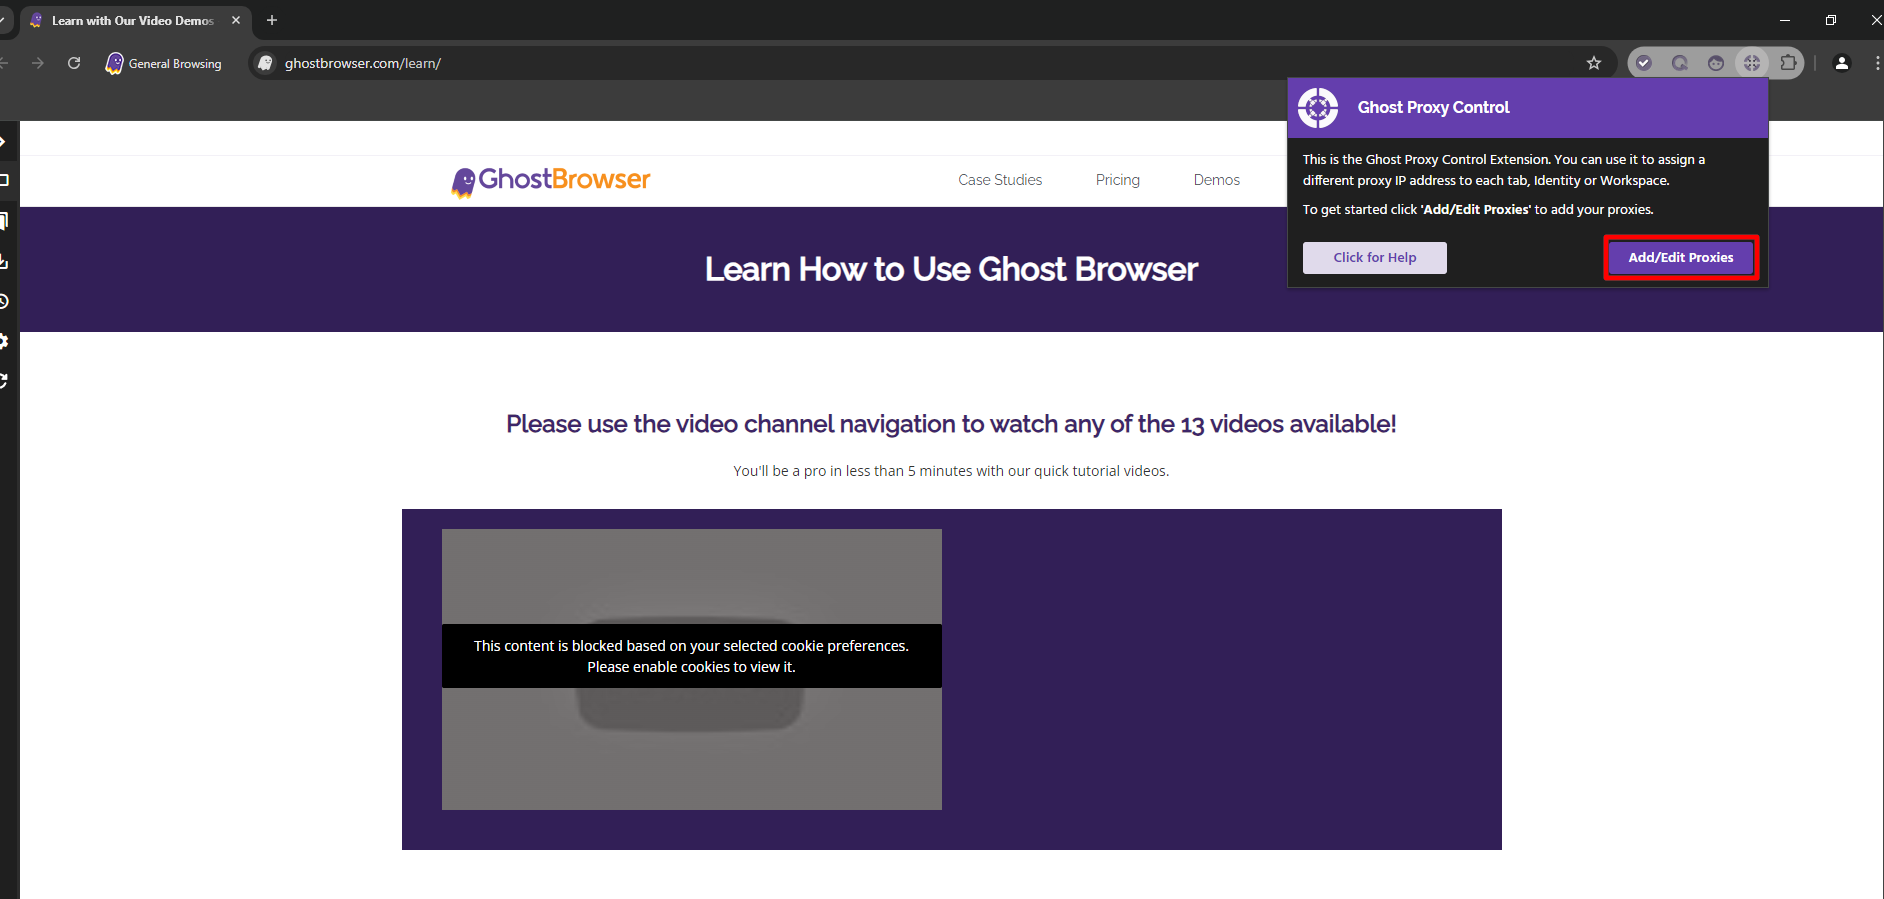This screenshot has width=1884, height=899.
Task: Open the profile avatar icon
Action: coord(1842,63)
